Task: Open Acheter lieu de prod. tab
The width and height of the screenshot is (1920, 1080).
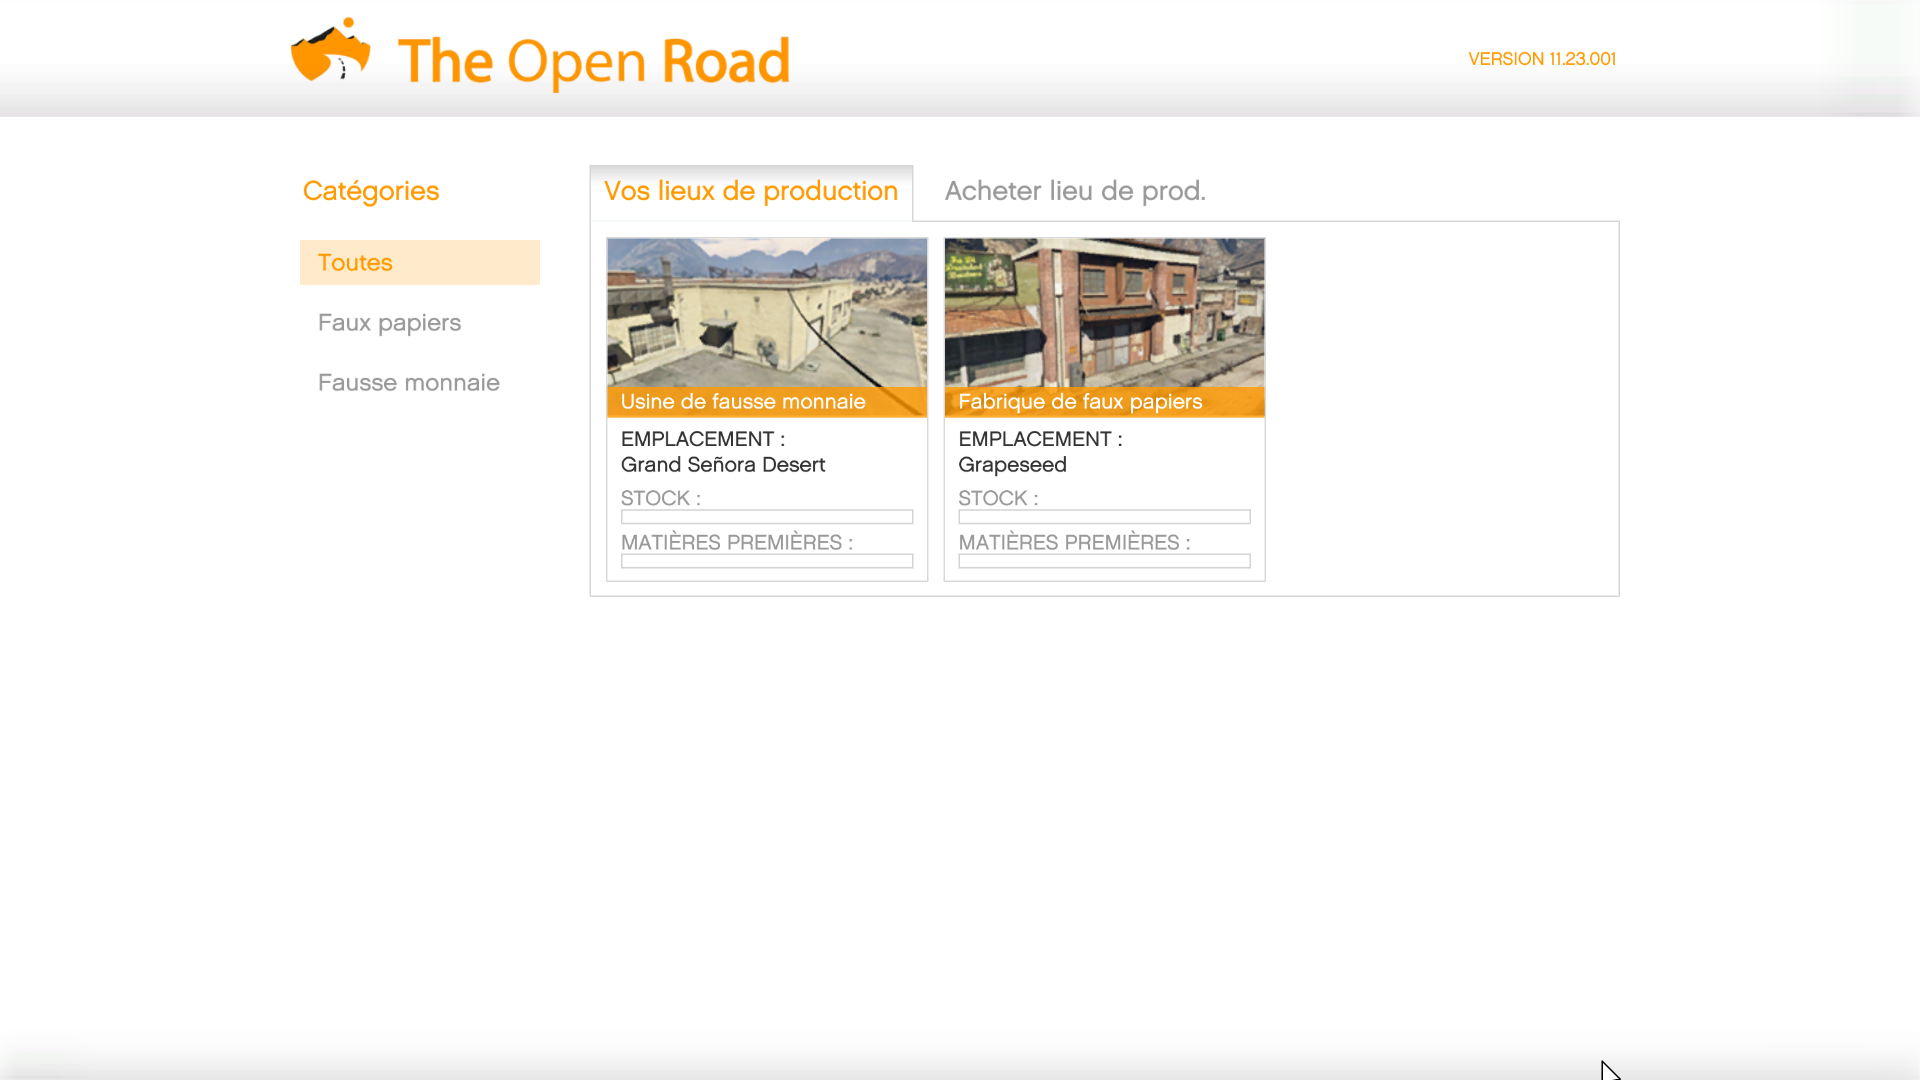Action: tap(1075, 191)
